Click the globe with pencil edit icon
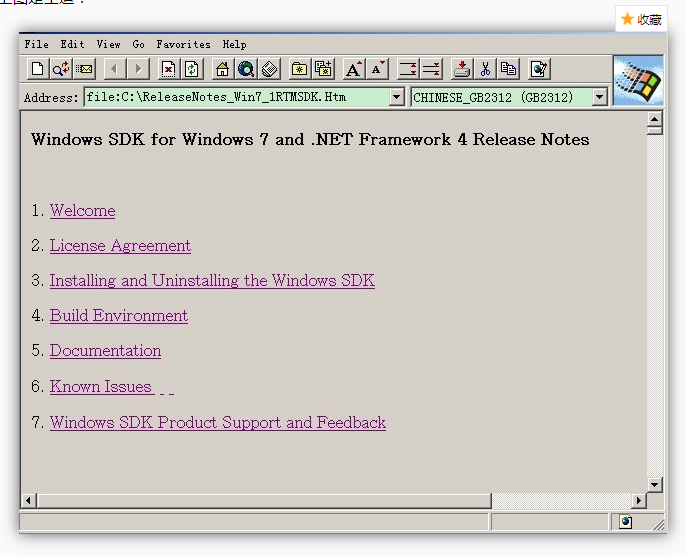 click(539, 69)
